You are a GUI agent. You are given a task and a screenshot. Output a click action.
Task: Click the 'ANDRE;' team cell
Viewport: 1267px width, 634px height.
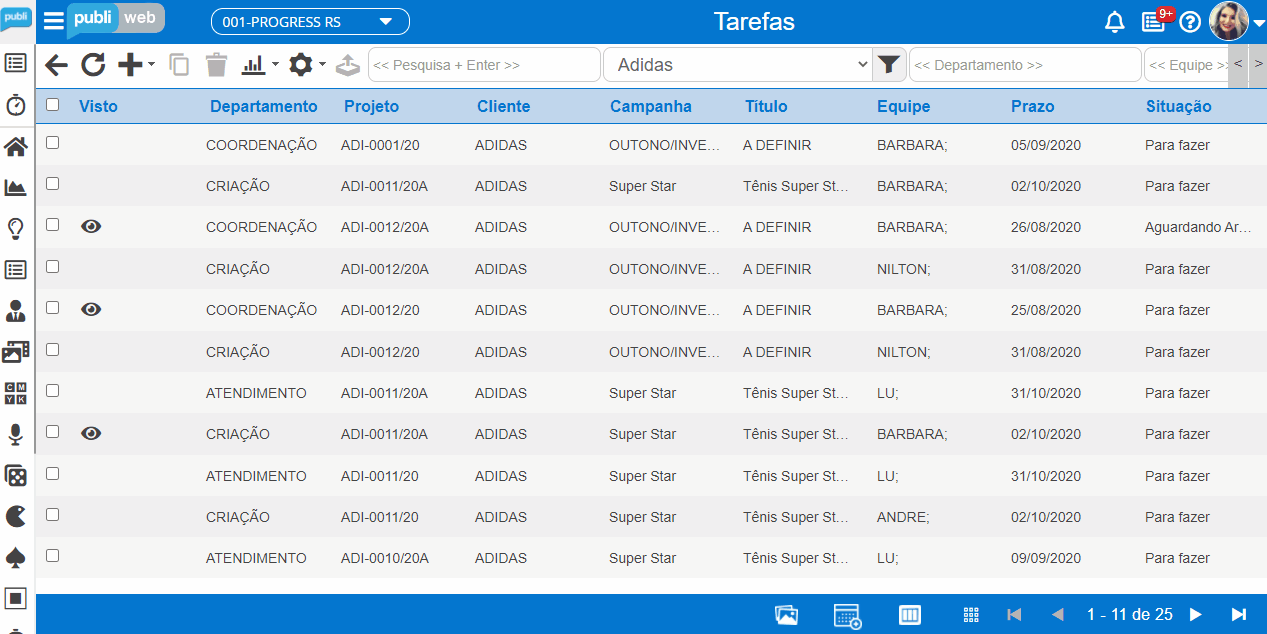903,517
